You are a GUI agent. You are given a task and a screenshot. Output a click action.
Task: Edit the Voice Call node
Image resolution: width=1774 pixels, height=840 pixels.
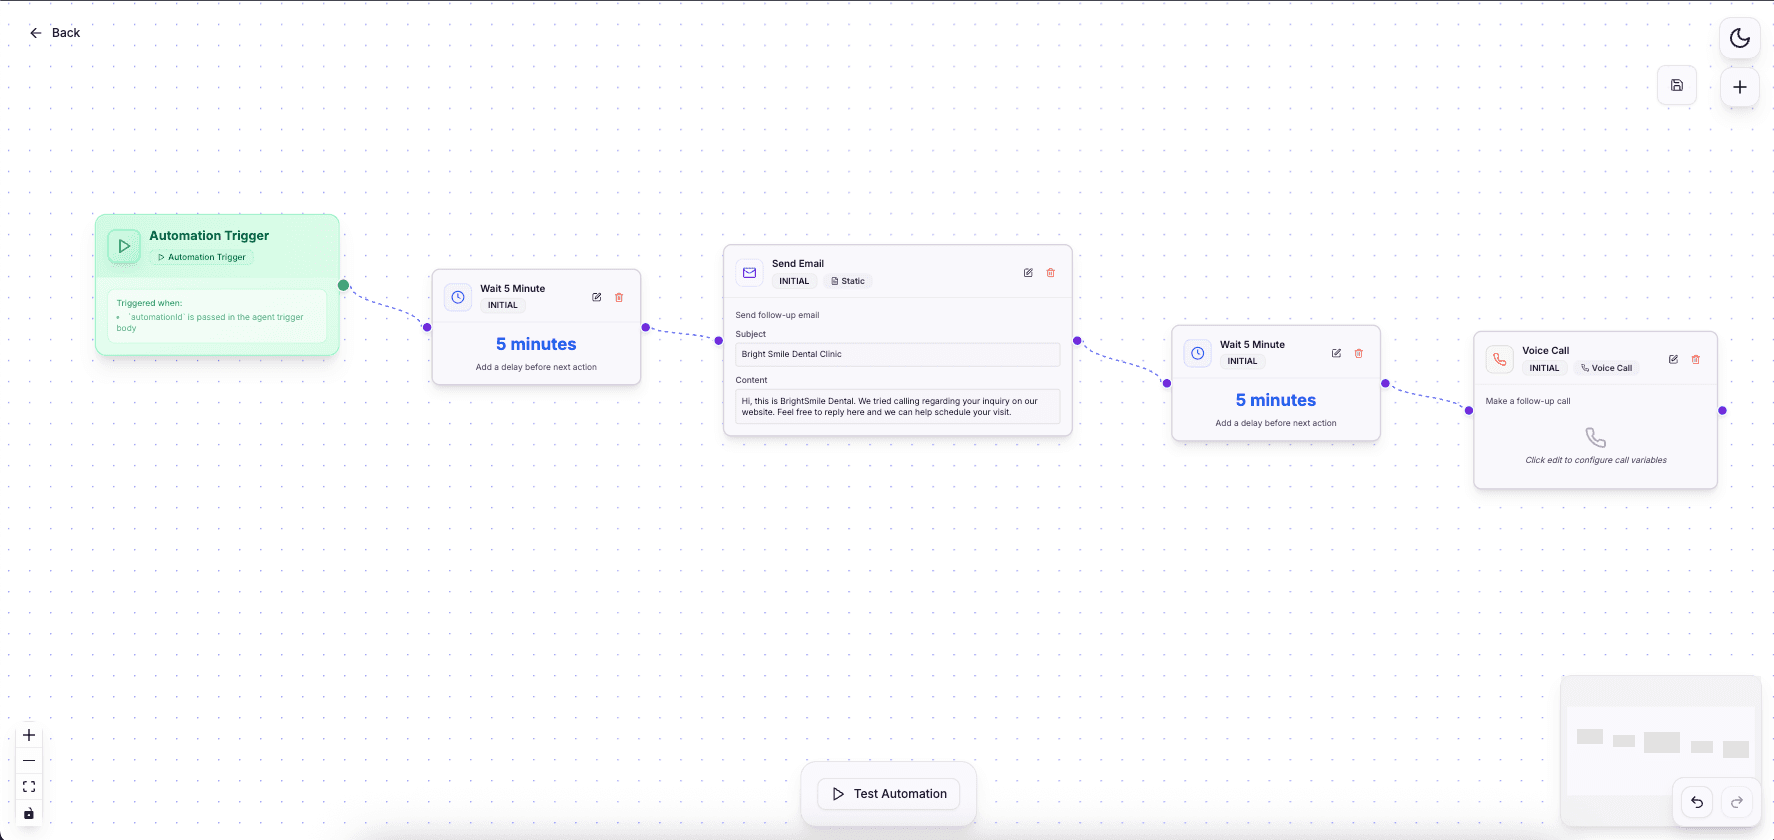(x=1673, y=359)
